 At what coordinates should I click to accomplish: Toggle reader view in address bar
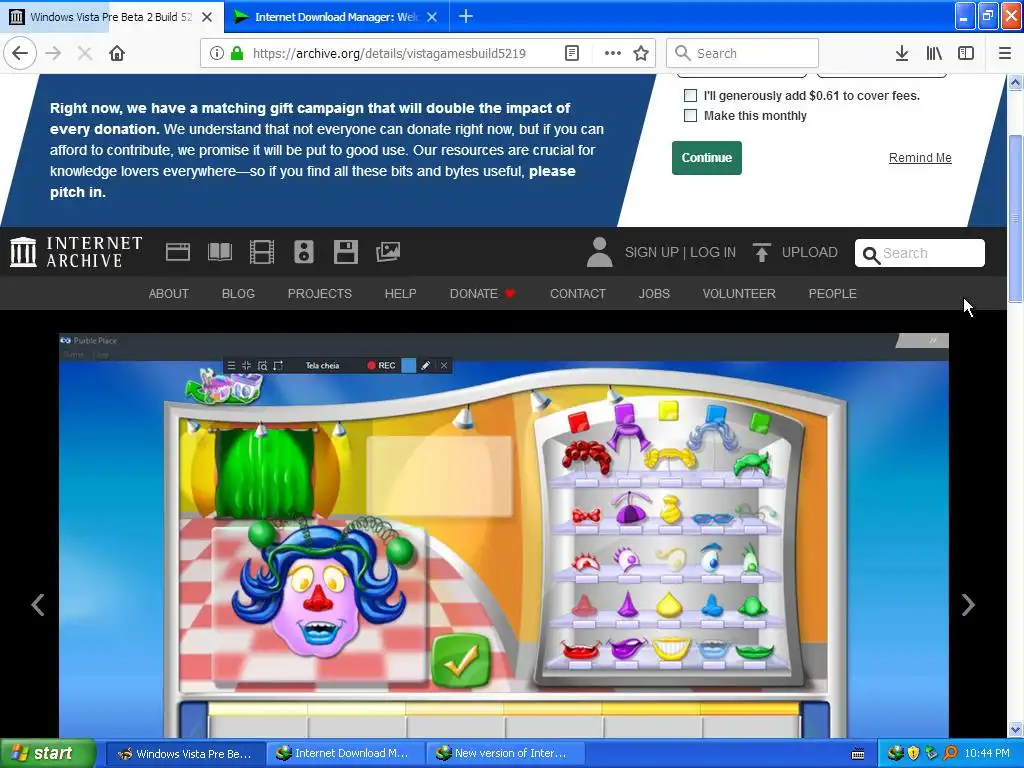pos(571,53)
